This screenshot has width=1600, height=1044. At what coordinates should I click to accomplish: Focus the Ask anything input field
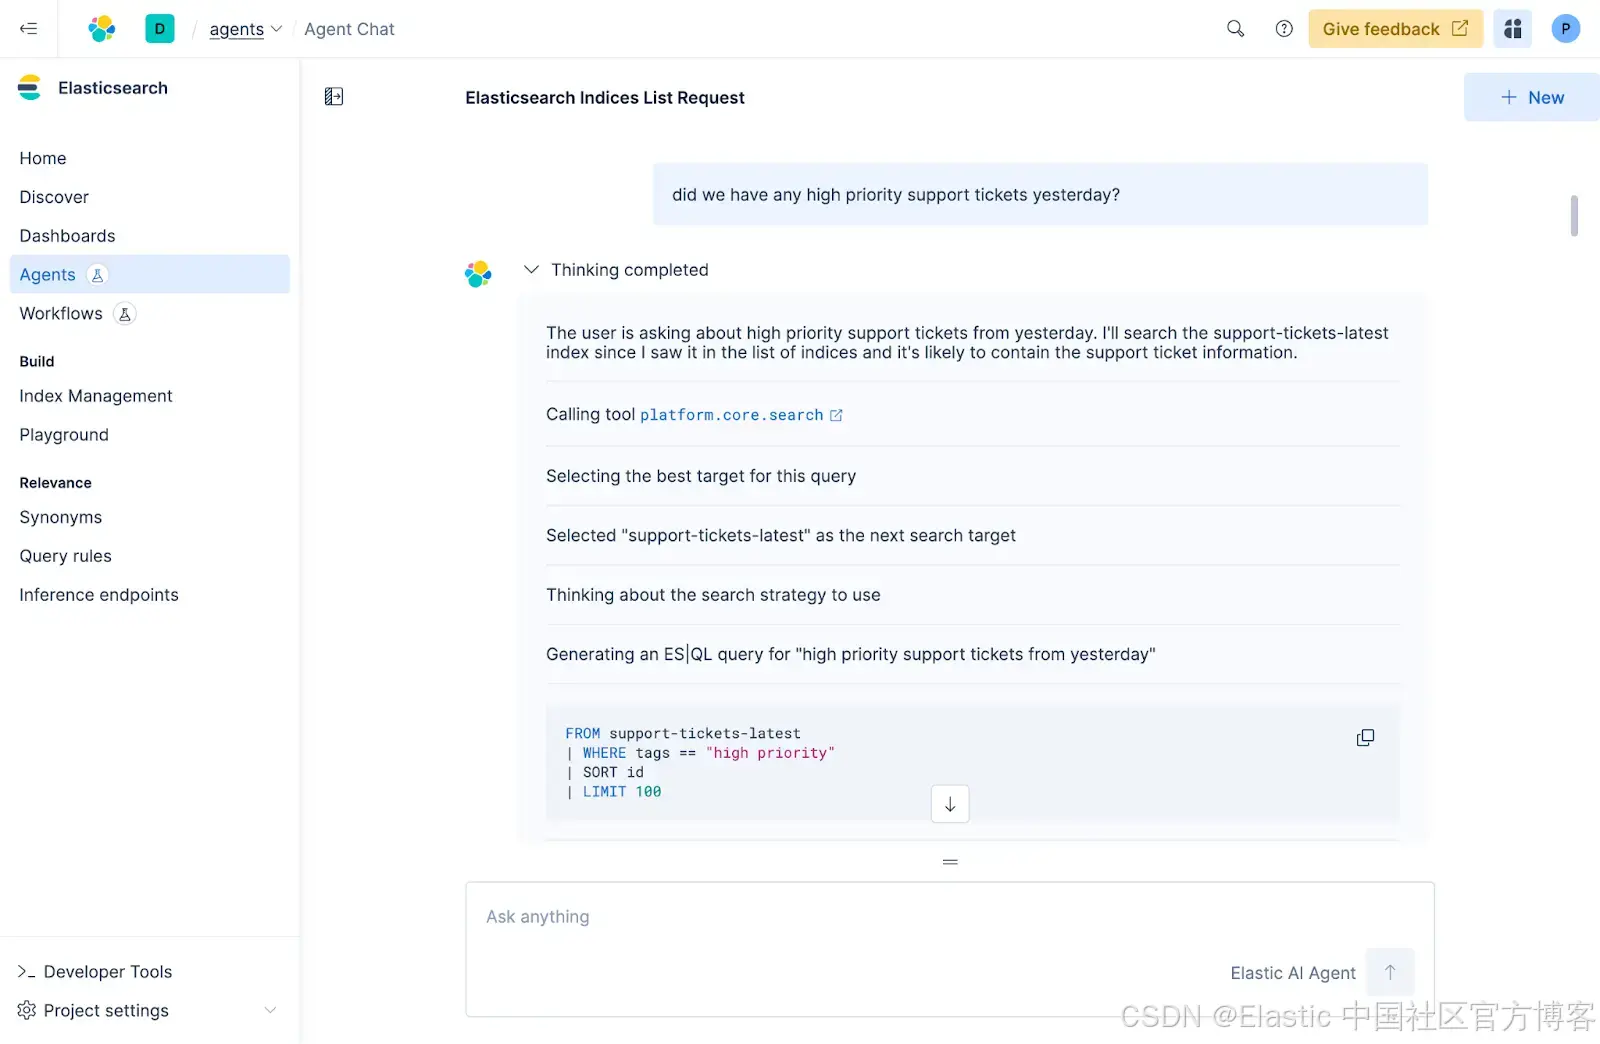[950, 950]
